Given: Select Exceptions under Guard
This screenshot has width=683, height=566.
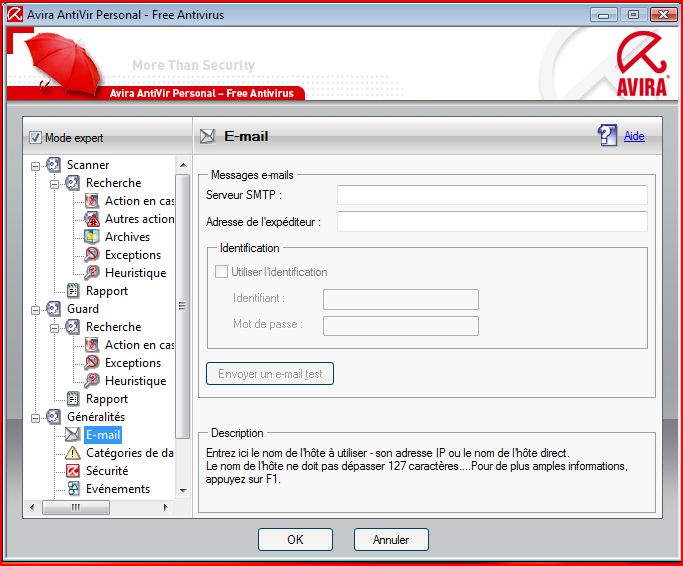Looking at the screenshot, I should click(x=133, y=363).
